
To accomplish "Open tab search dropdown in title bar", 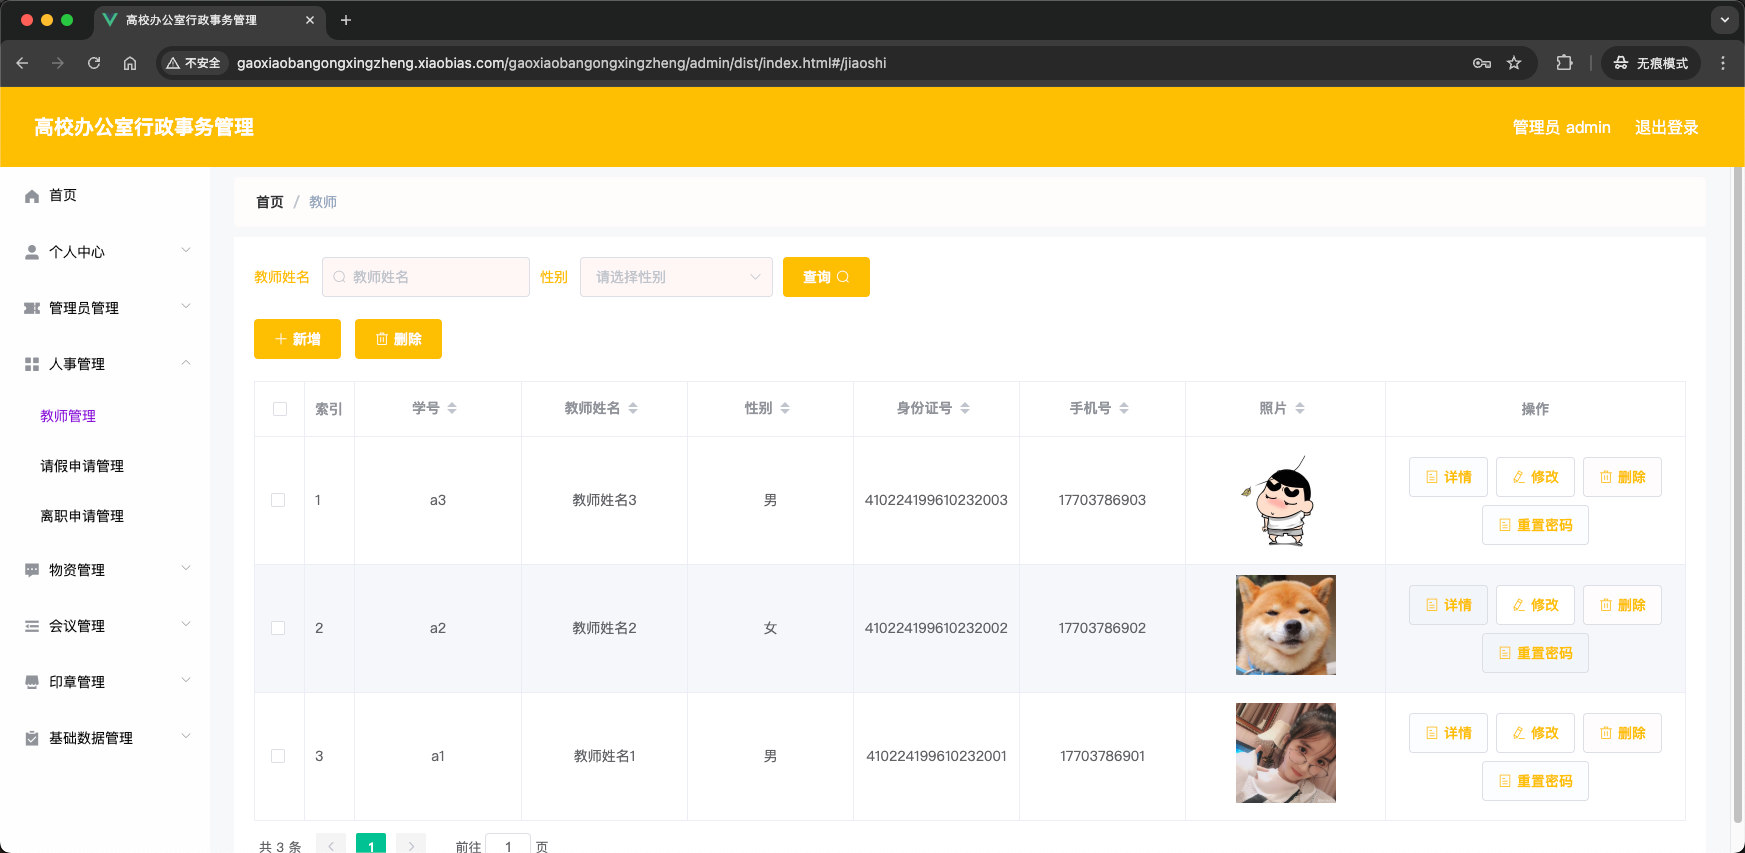I will coord(1725,19).
